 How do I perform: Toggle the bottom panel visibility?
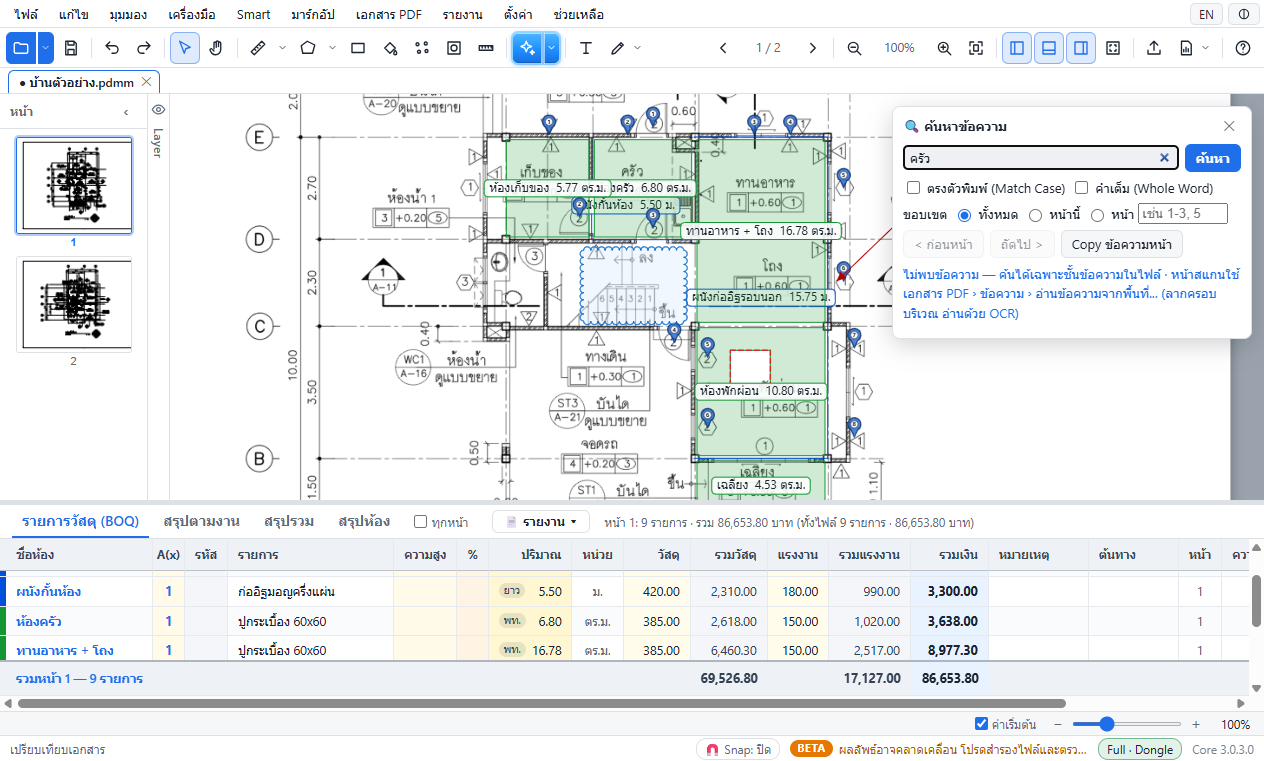tap(1049, 48)
